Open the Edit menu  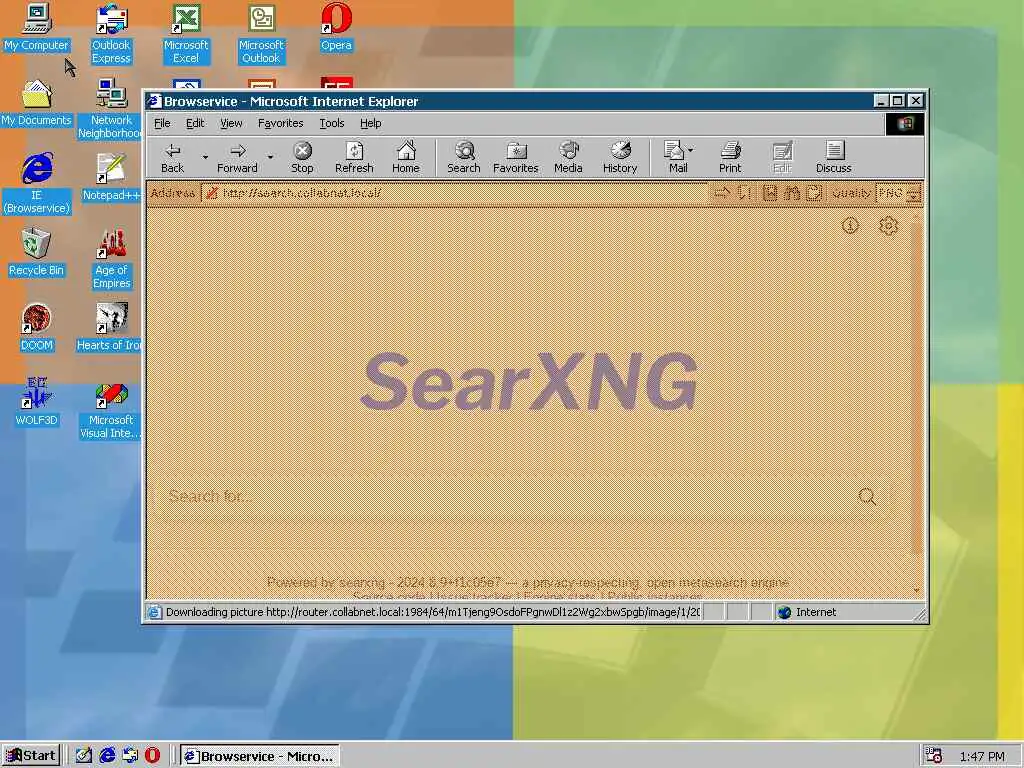click(x=195, y=123)
